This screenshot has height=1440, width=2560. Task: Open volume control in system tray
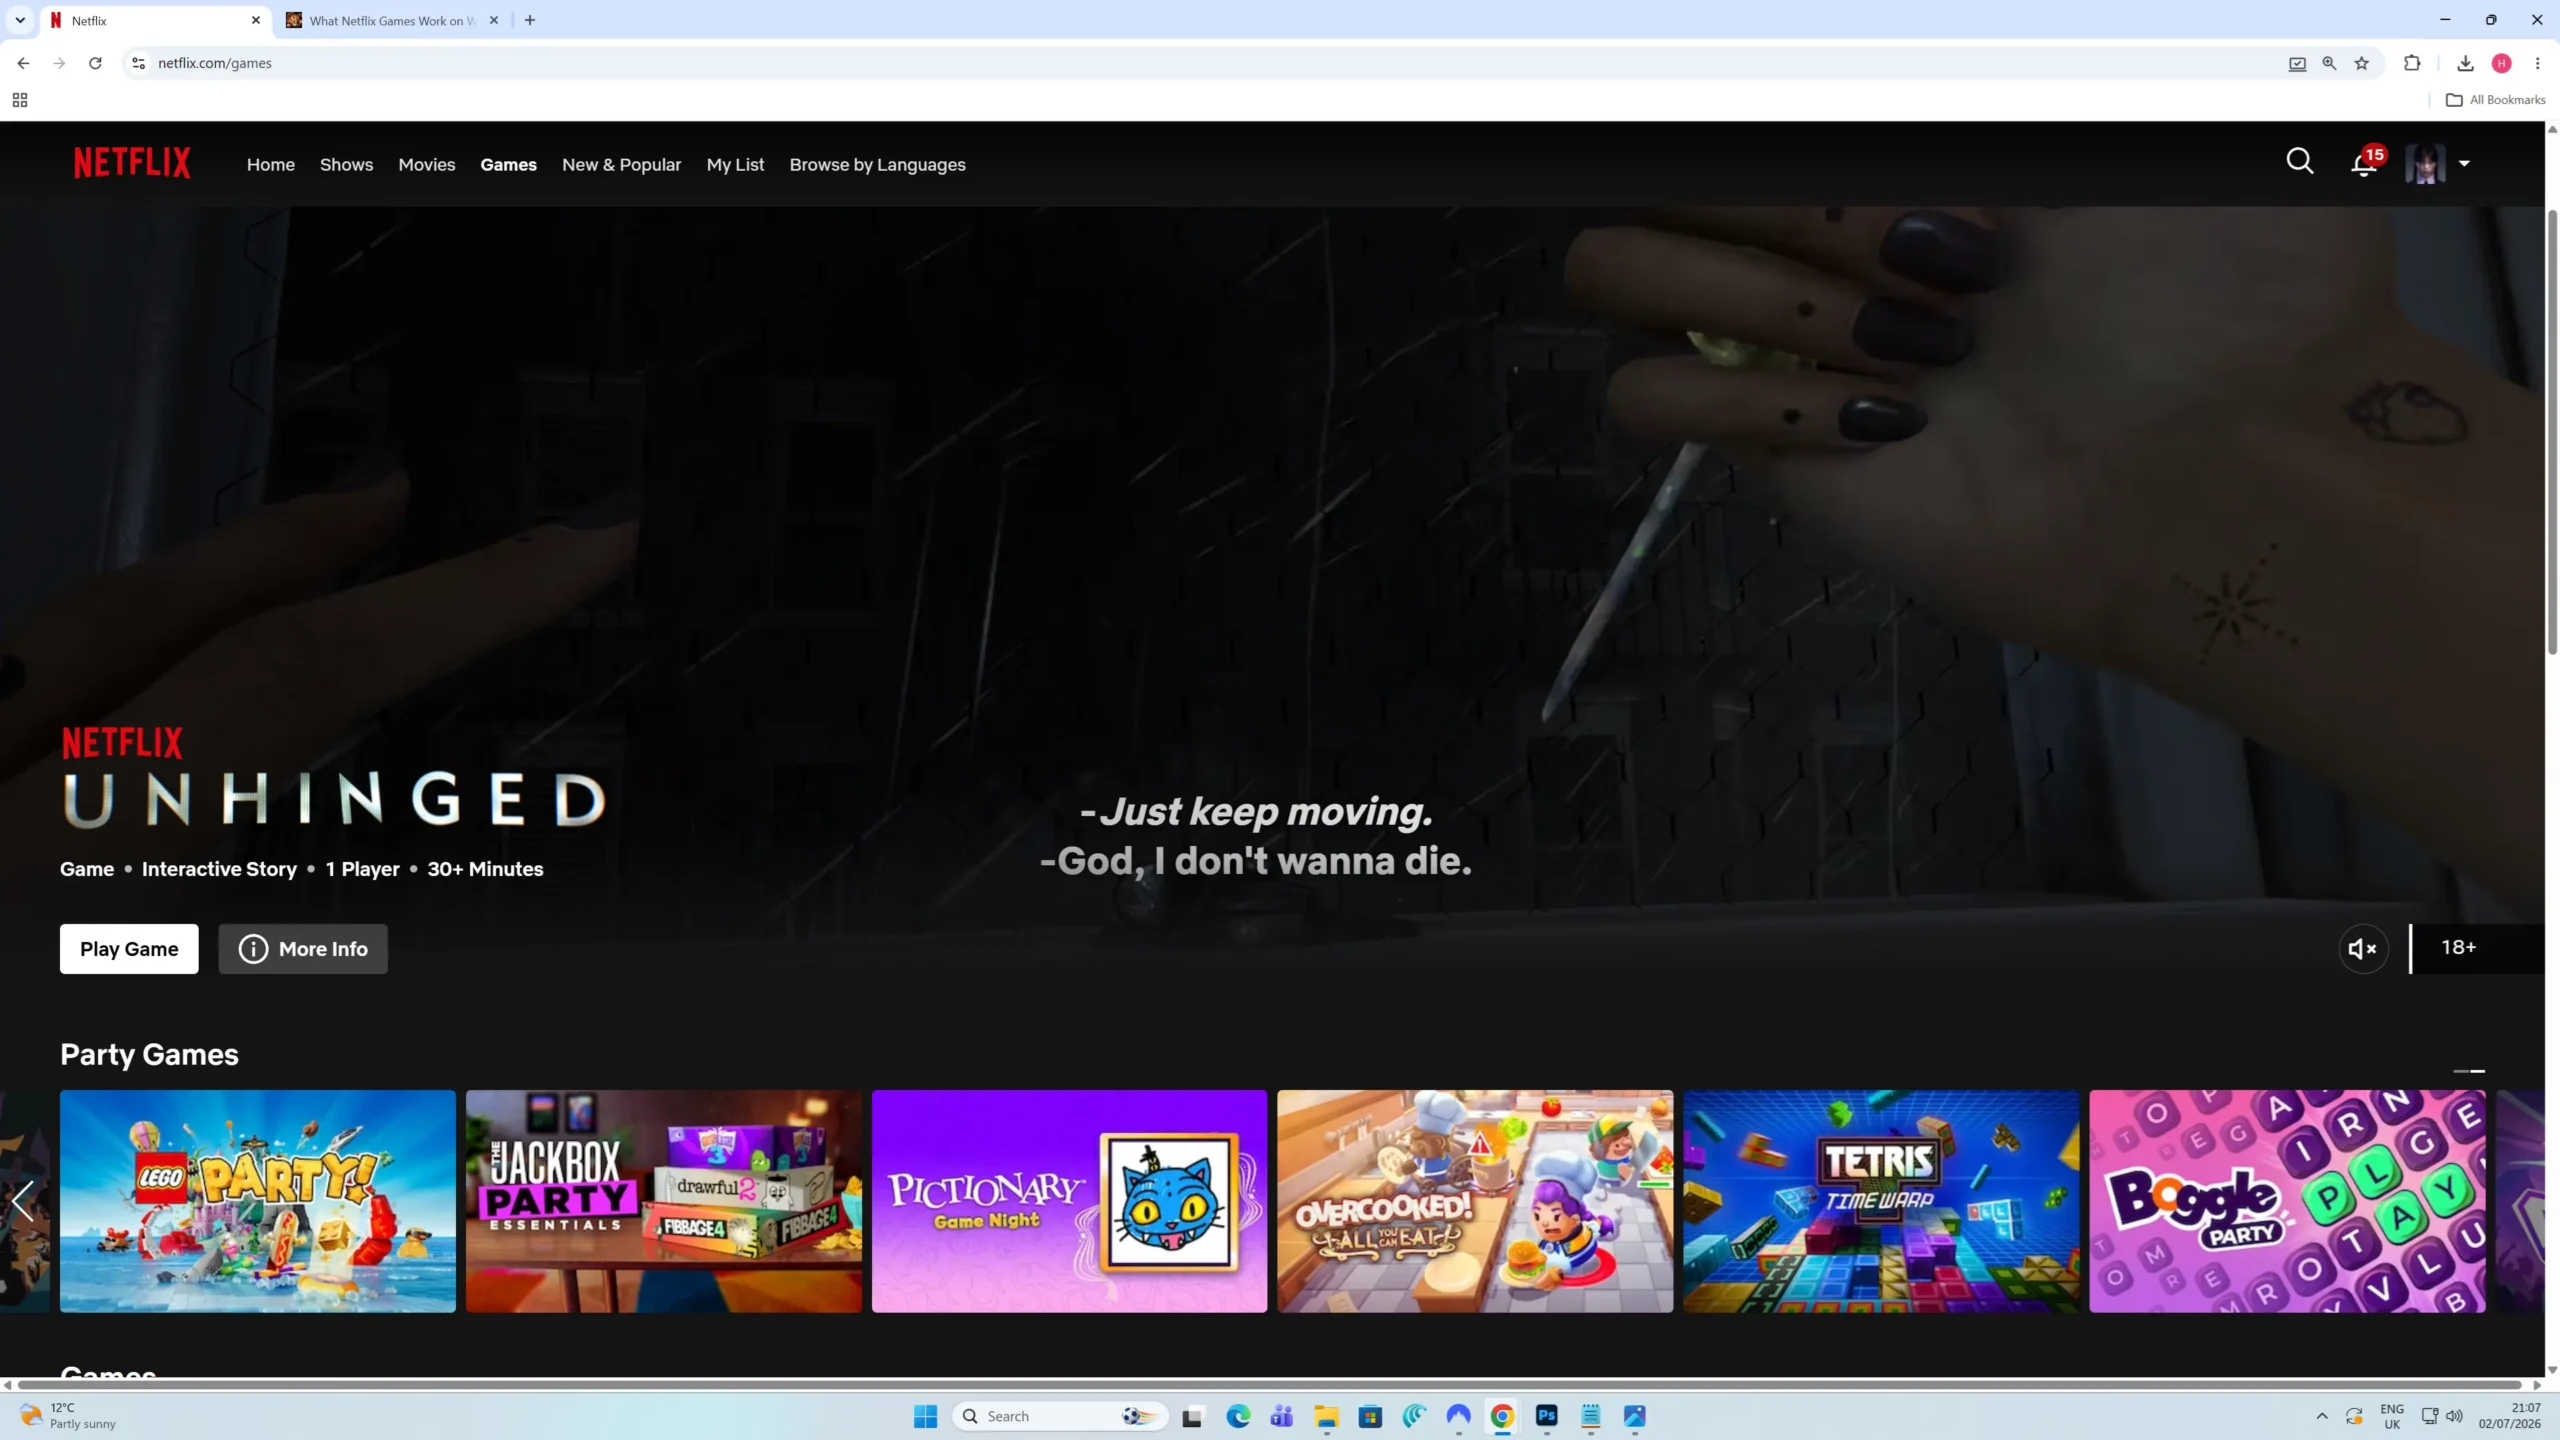click(2454, 1416)
